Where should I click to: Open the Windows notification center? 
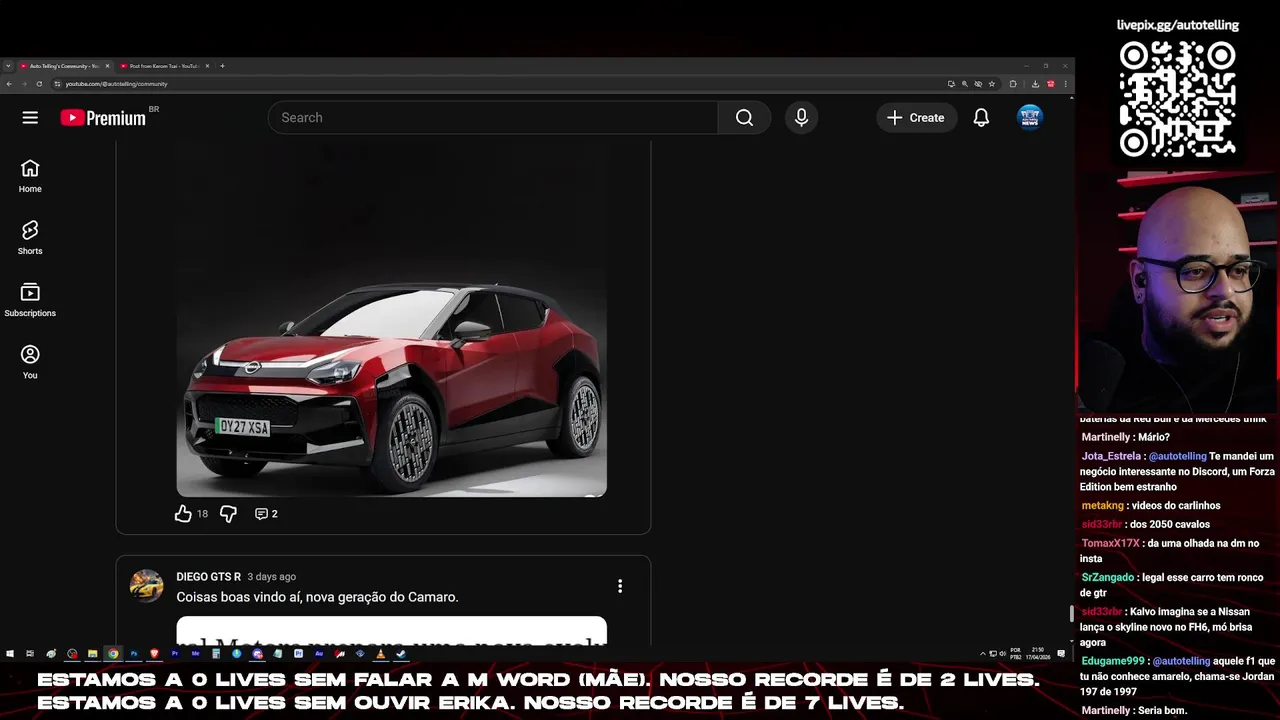(x=1062, y=654)
